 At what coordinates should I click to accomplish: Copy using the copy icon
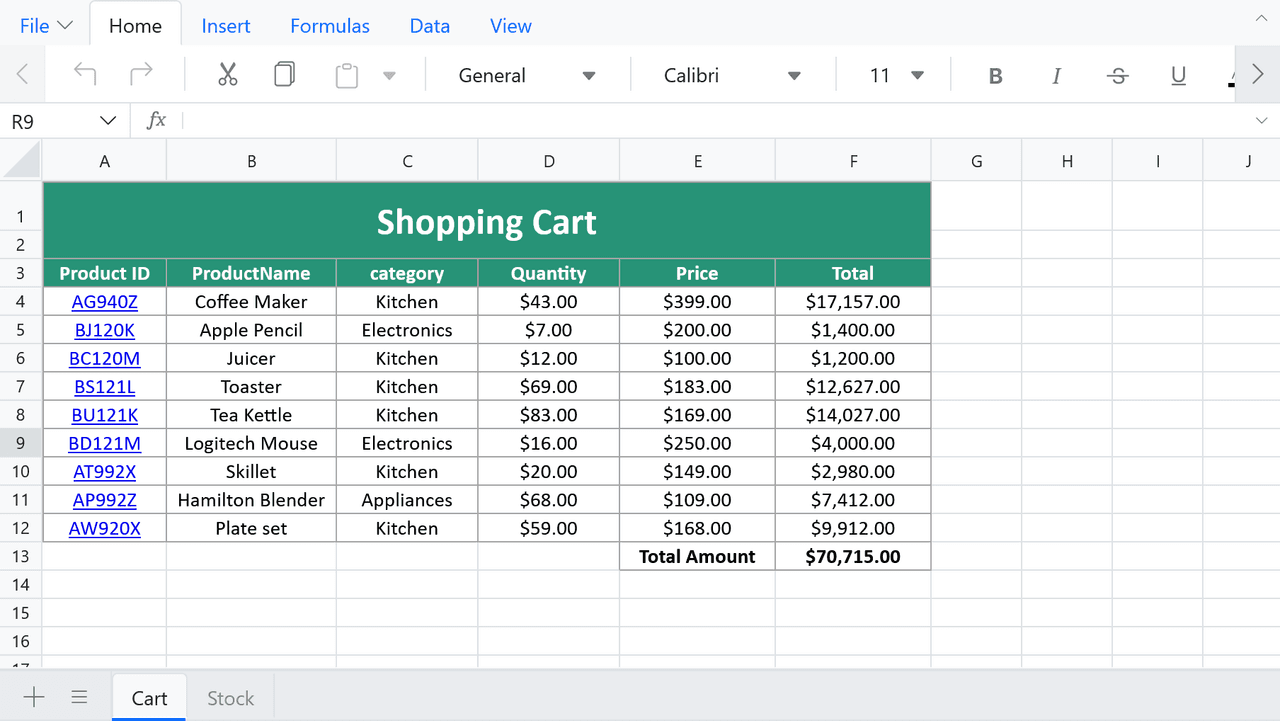284,74
